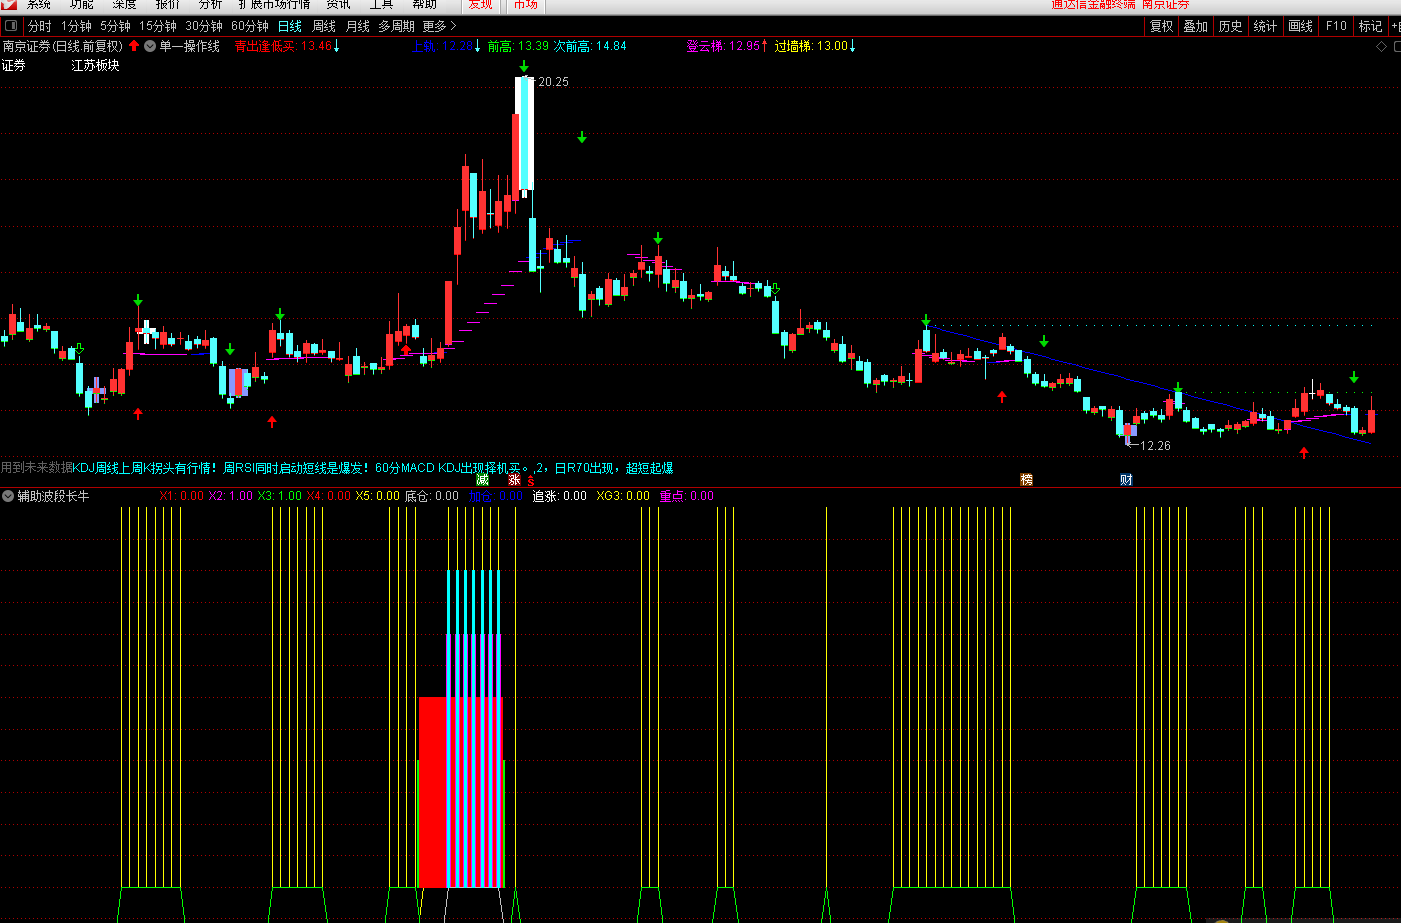
Task: Click the 12.26 low price label
Action: coord(1155,446)
